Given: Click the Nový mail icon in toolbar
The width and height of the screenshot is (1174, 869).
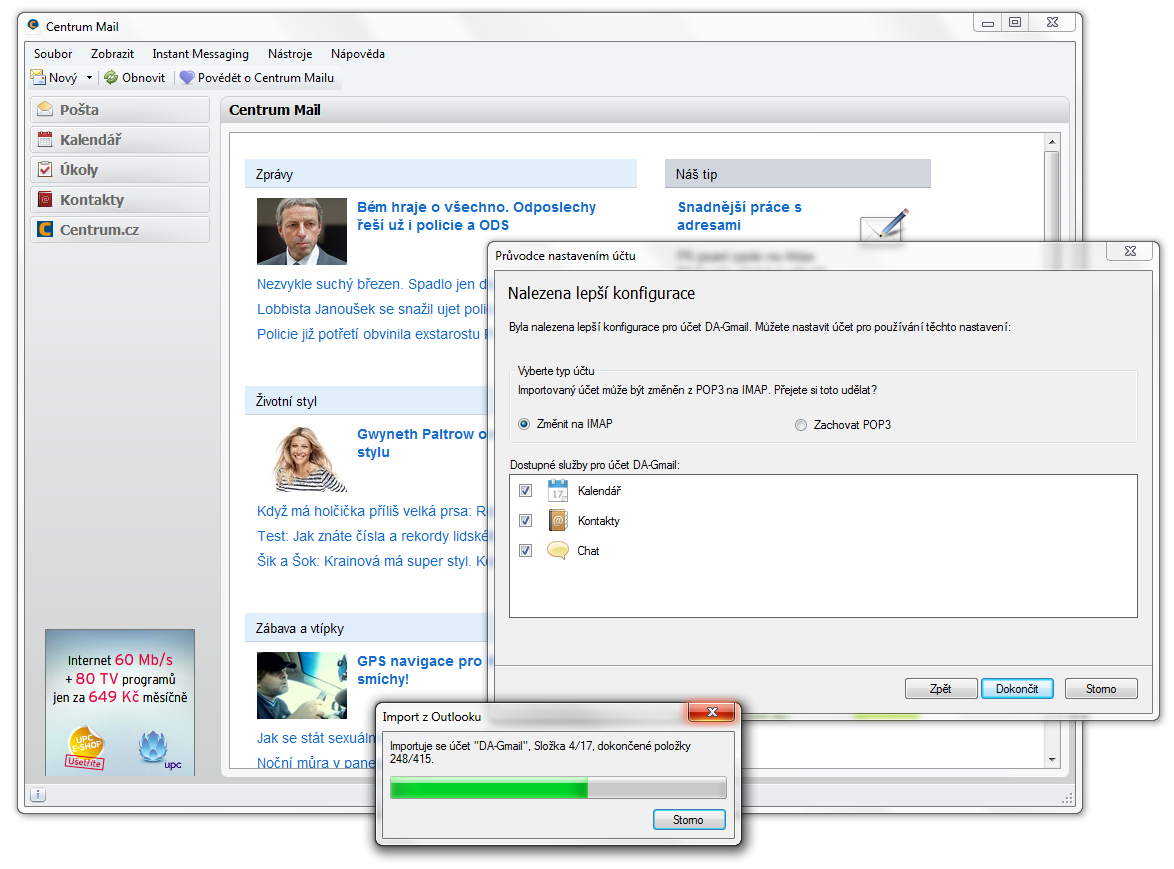Looking at the screenshot, I should 38,77.
